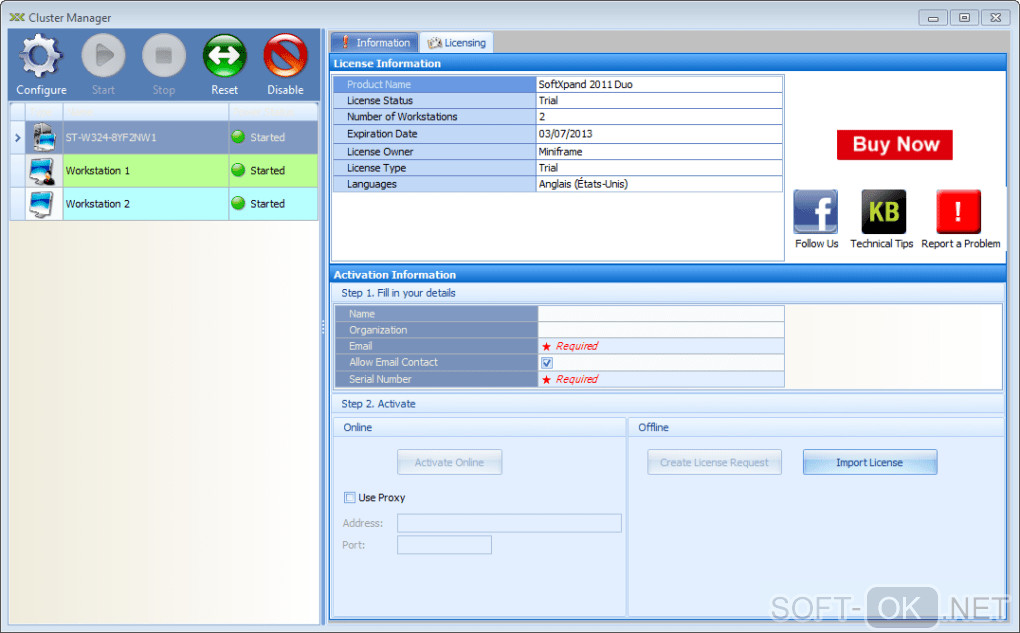Click the proxy Port field

pyautogui.click(x=444, y=545)
